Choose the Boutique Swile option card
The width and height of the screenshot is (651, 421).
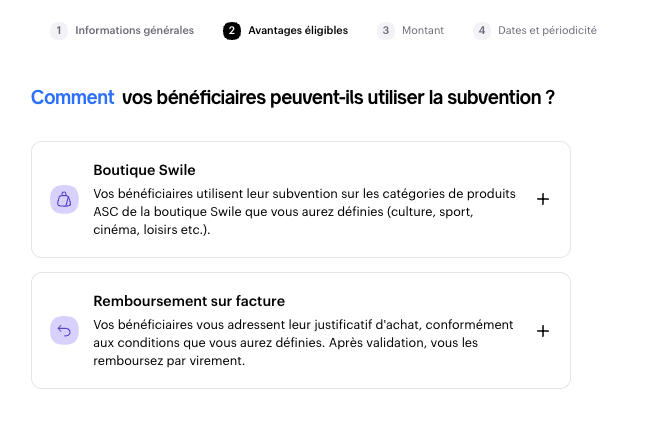coord(301,199)
